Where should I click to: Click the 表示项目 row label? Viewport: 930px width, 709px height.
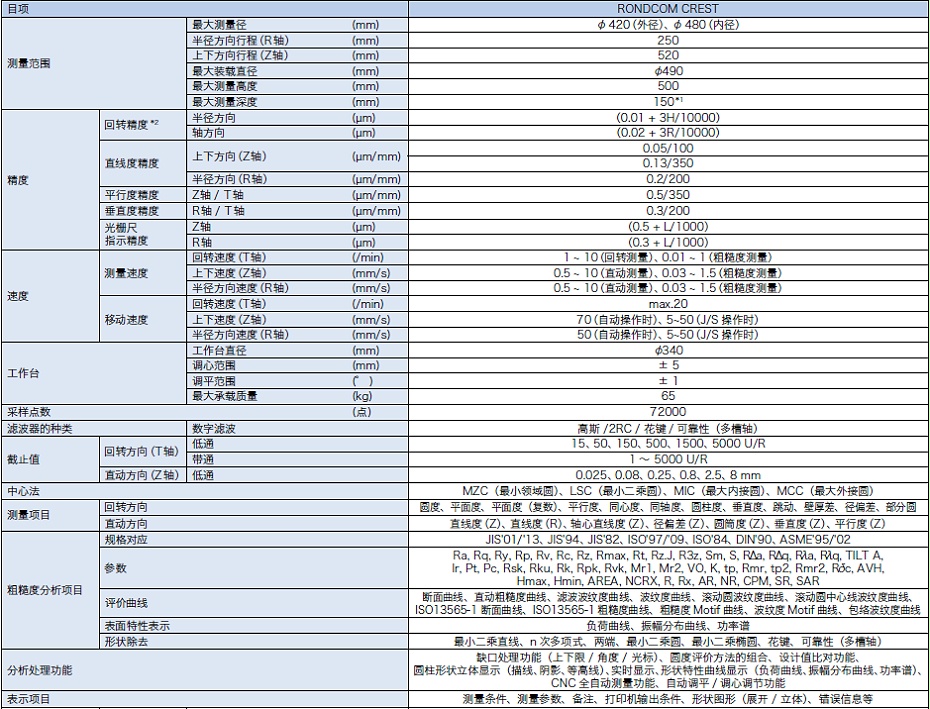29,700
